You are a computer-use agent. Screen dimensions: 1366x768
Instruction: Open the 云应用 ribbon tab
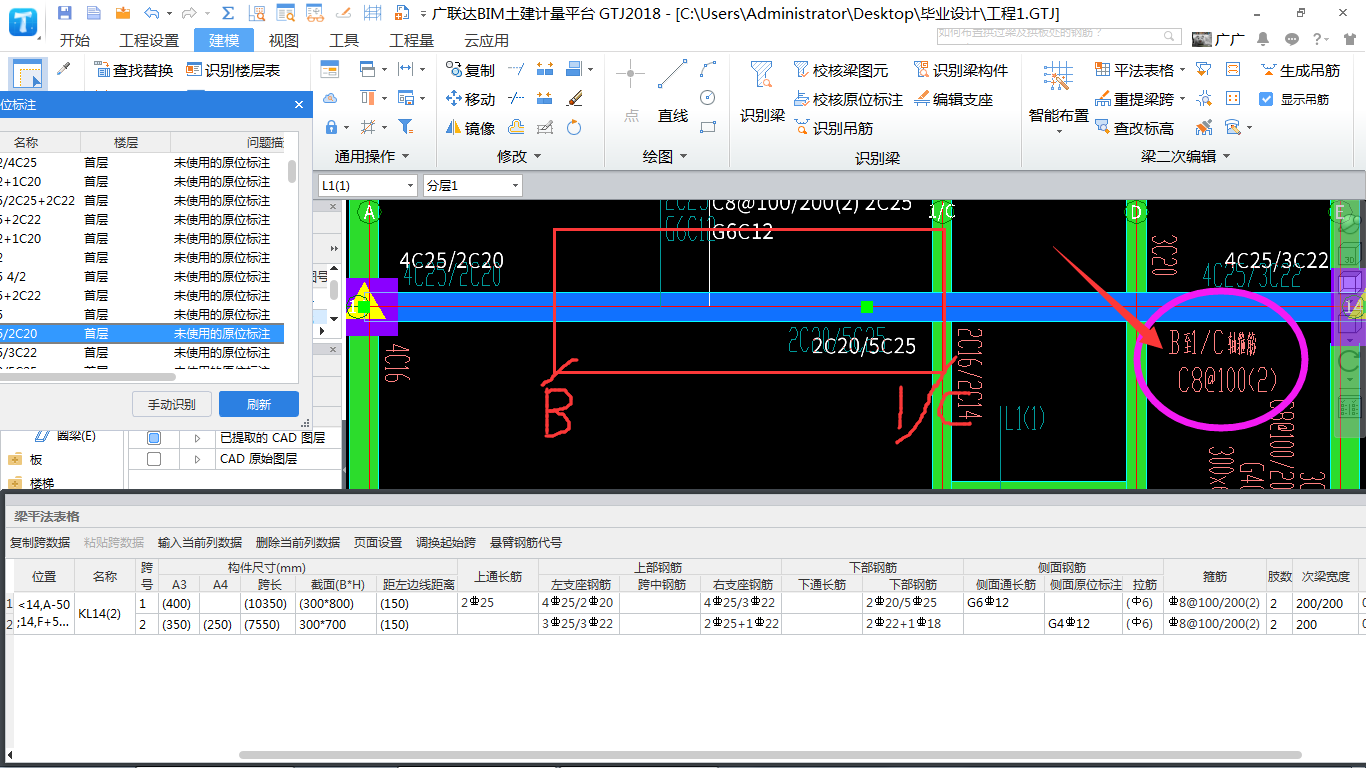pyautogui.click(x=487, y=40)
